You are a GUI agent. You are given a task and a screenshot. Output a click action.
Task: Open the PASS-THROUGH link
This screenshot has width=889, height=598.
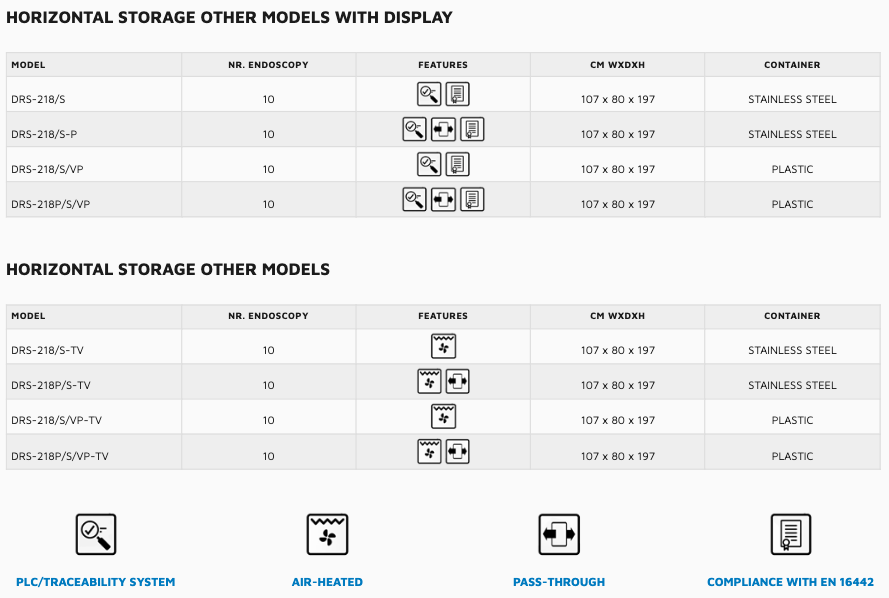(x=559, y=582)
